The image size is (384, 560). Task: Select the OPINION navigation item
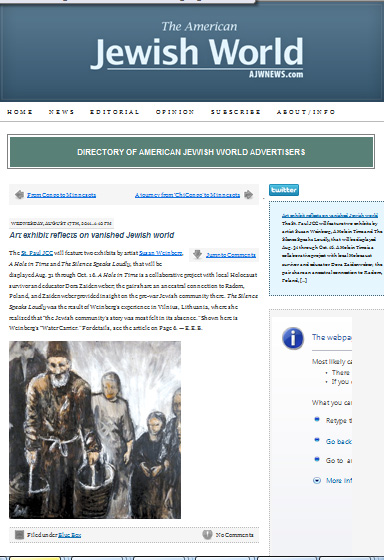(x=175, y=112)
